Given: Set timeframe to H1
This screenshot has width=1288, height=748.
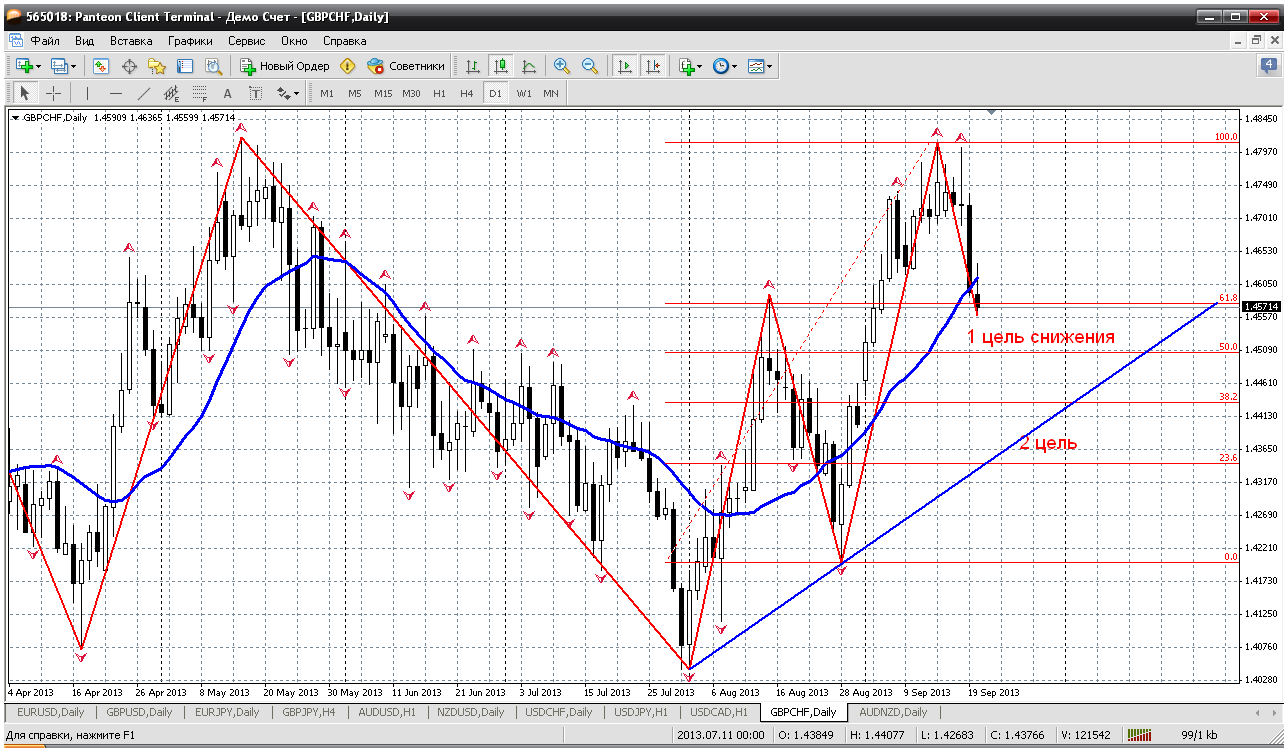Looking at the screenshot, I should point(439,93).
